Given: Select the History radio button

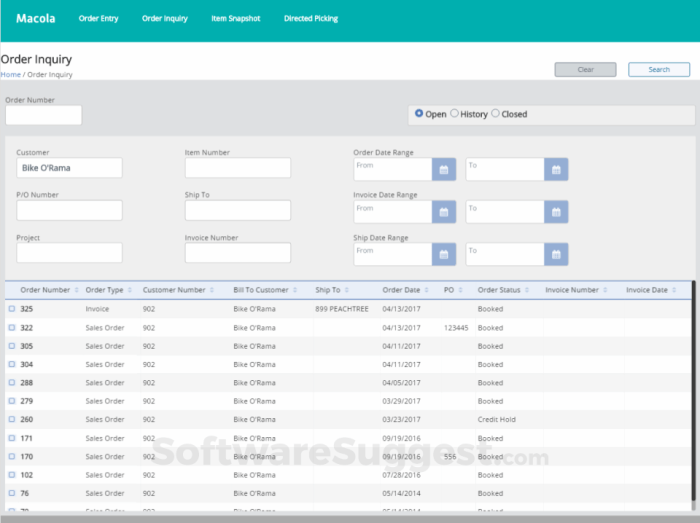Looking at the screenshot, I should pos(454,113).
